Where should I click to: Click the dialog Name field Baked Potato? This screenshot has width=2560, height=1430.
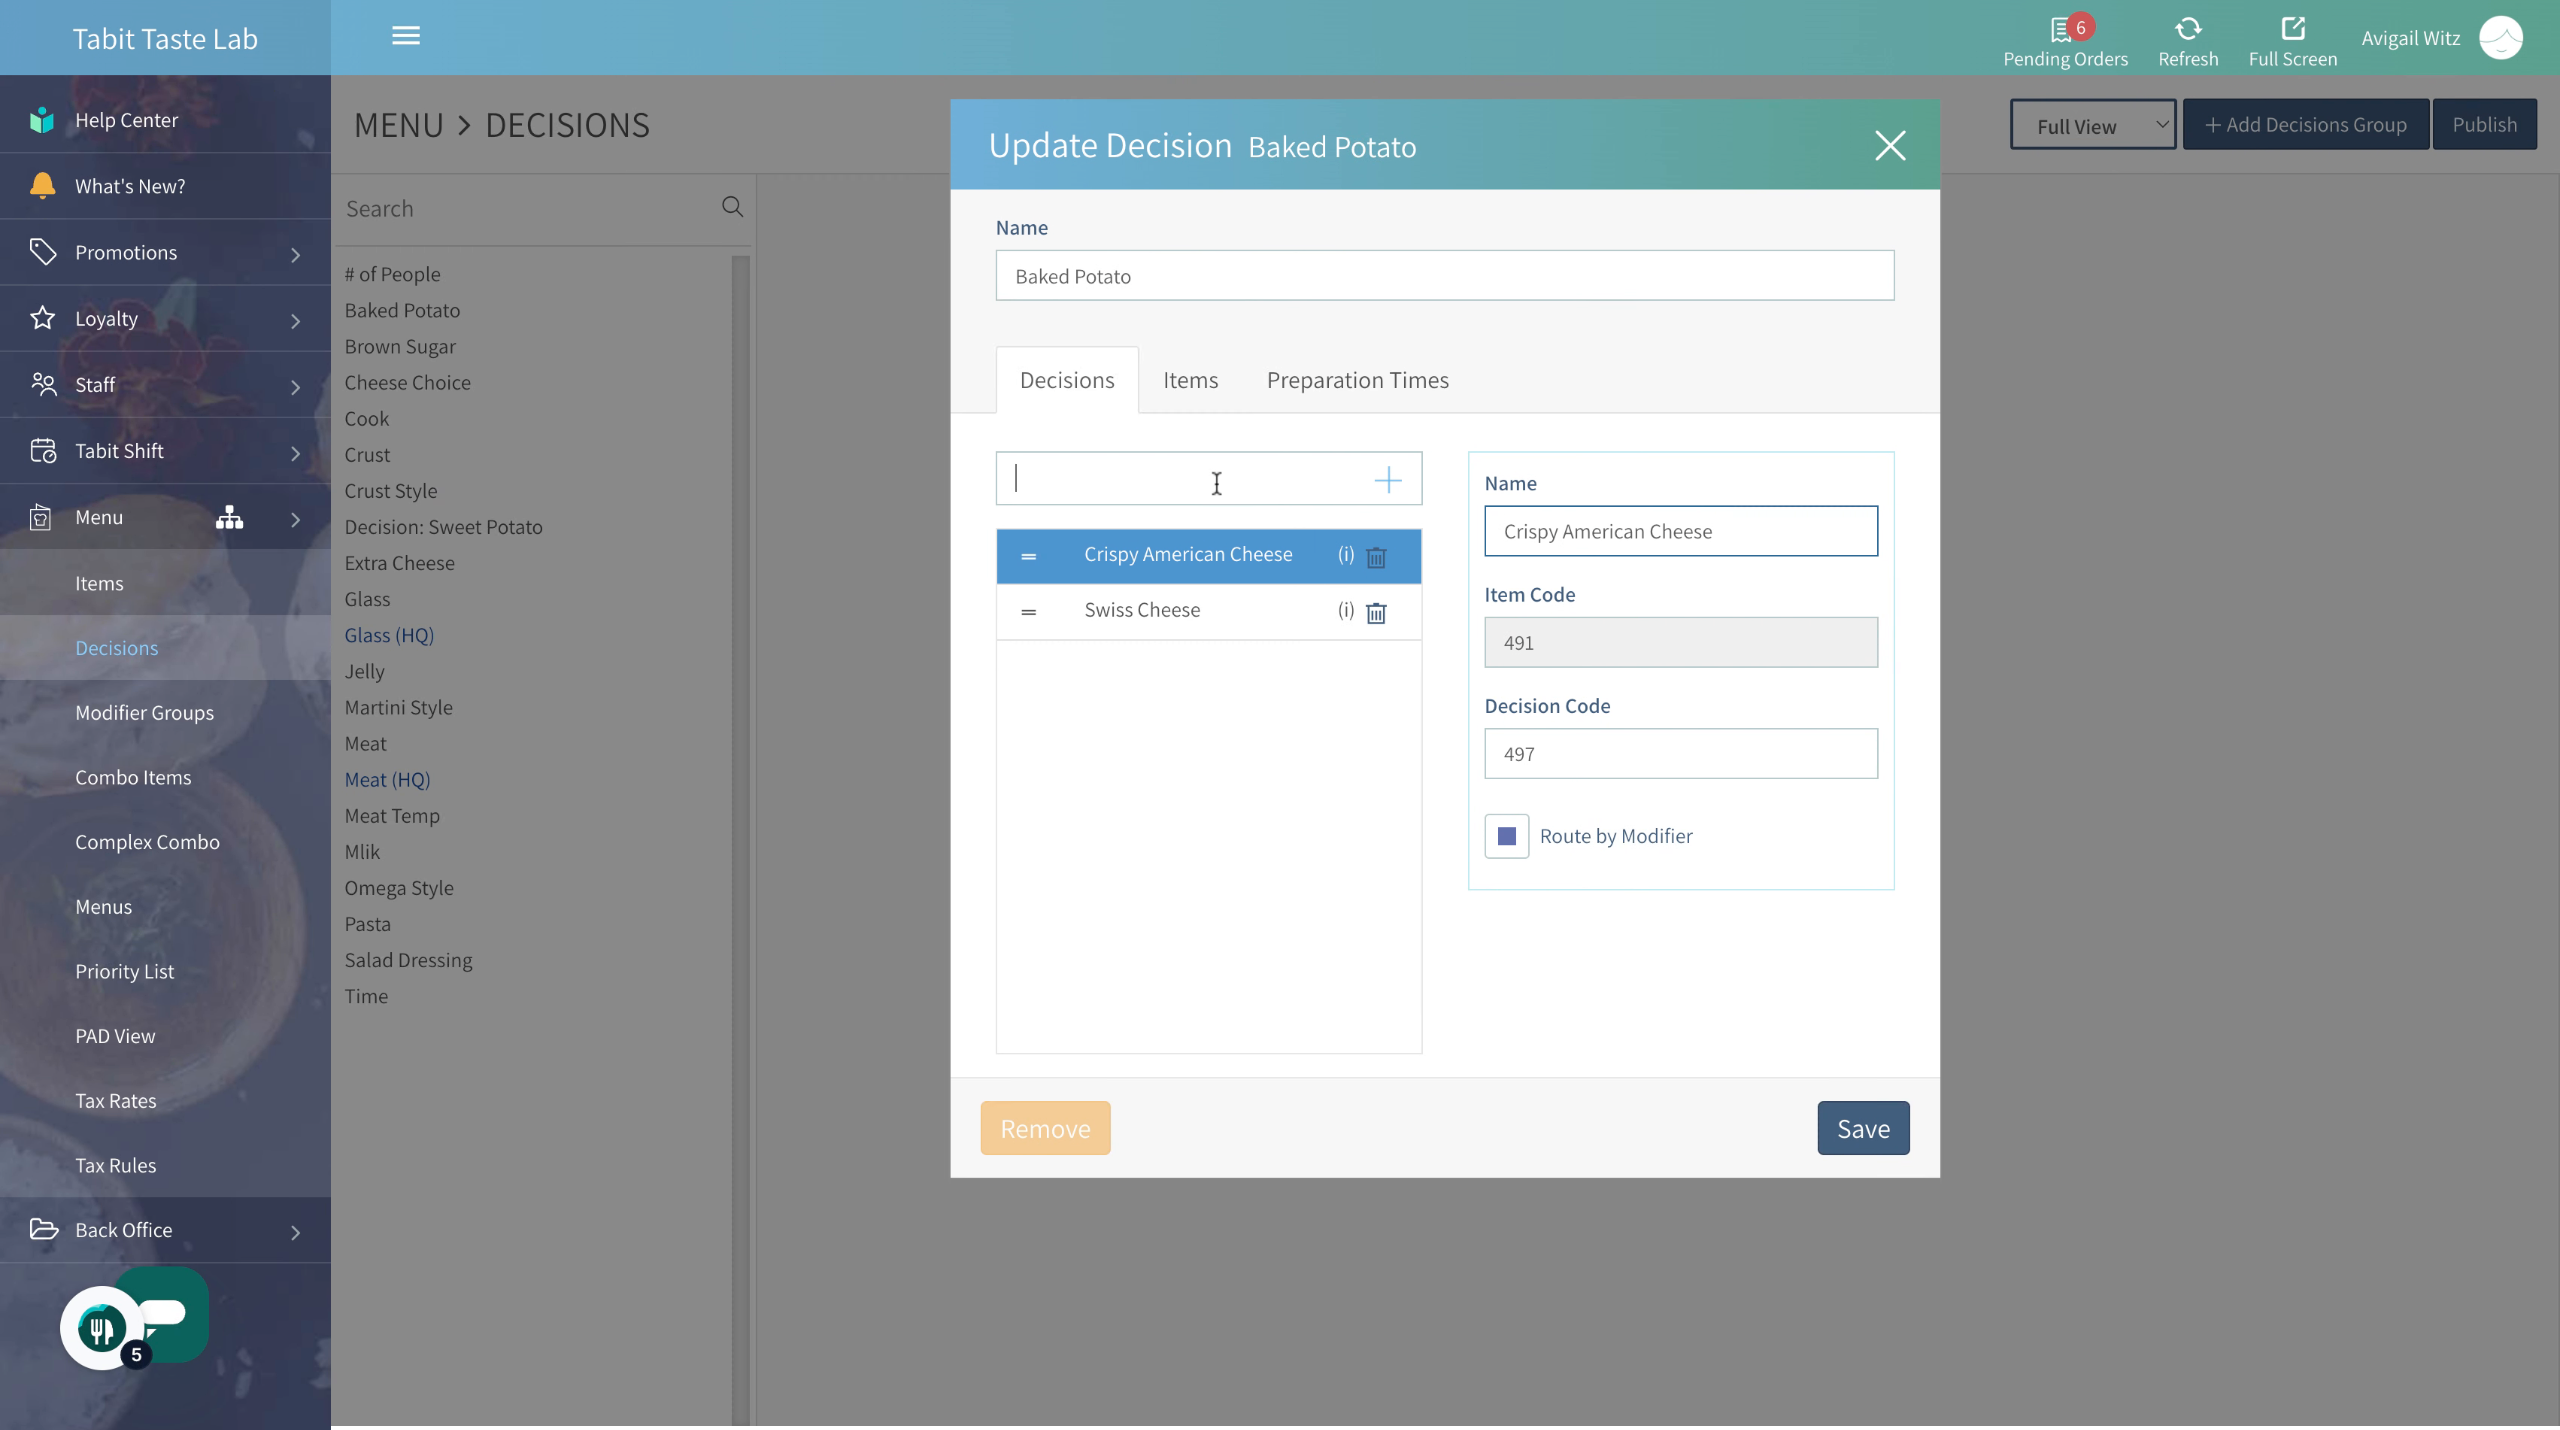(1444, 276)
